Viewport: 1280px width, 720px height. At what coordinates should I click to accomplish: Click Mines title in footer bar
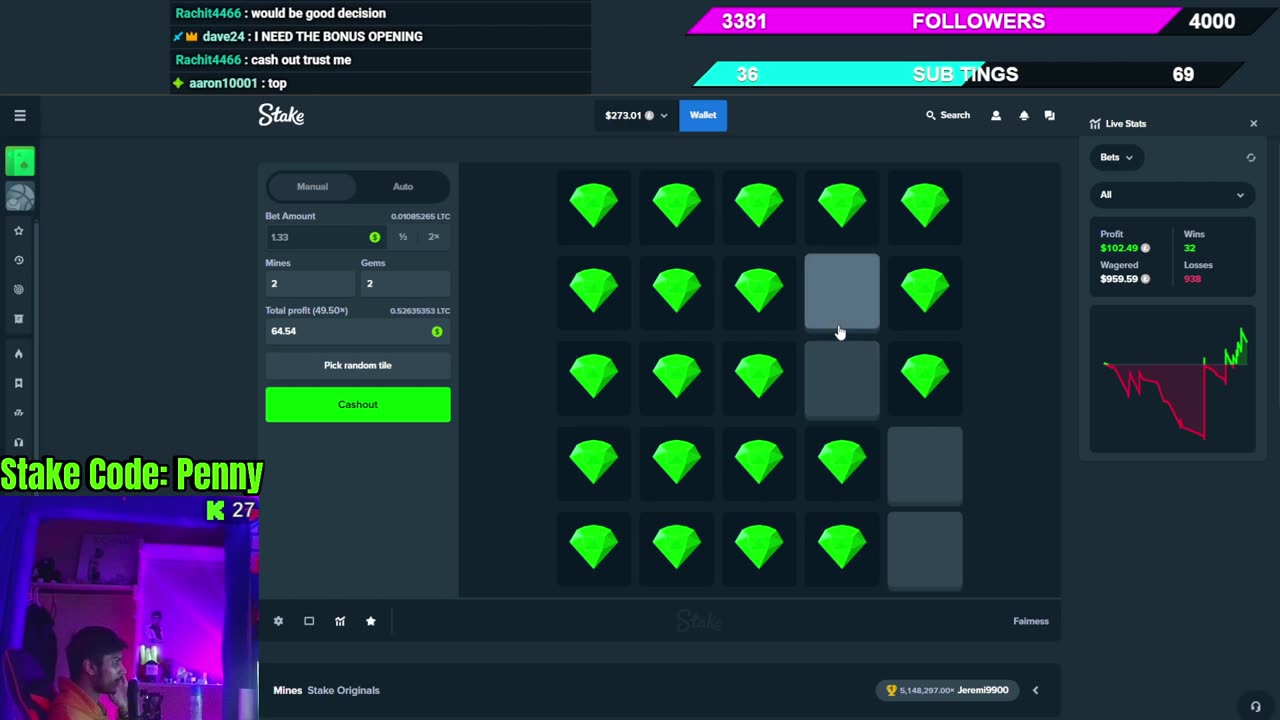(x=287, y=690)
